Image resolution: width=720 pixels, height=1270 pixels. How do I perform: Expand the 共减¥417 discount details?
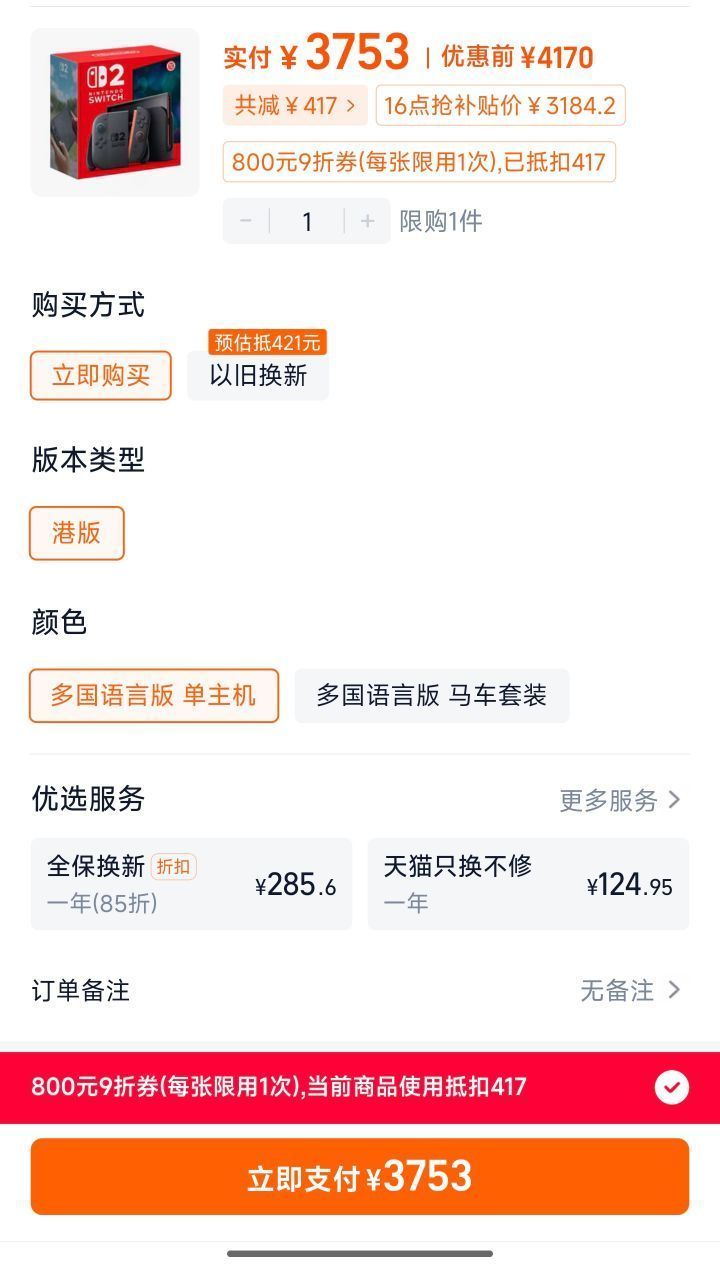pos(295,105)
